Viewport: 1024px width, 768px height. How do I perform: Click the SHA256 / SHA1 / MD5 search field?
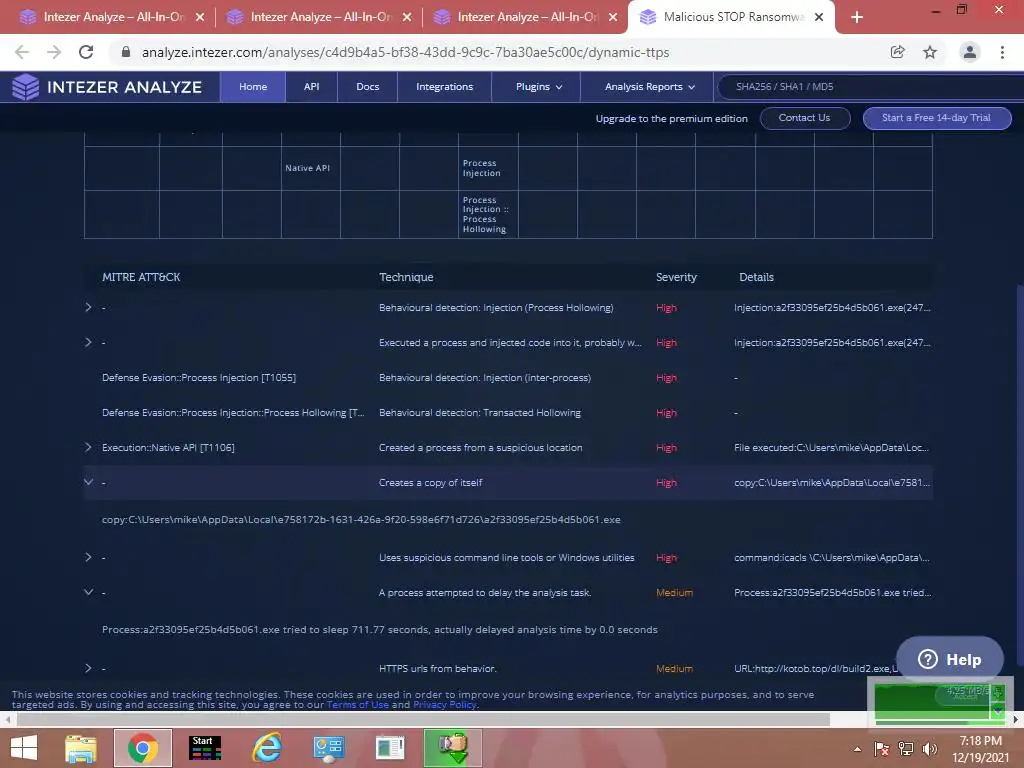coord(871,87)
